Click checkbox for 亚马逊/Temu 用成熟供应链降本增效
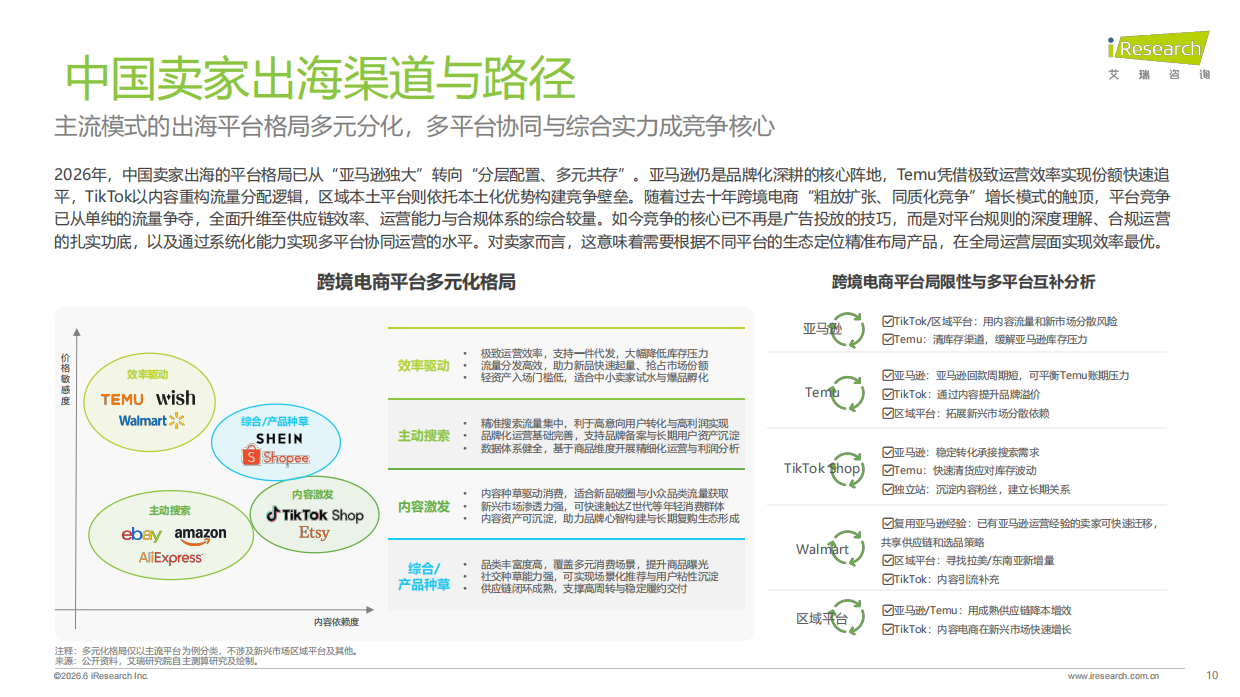 coord(887,610)
